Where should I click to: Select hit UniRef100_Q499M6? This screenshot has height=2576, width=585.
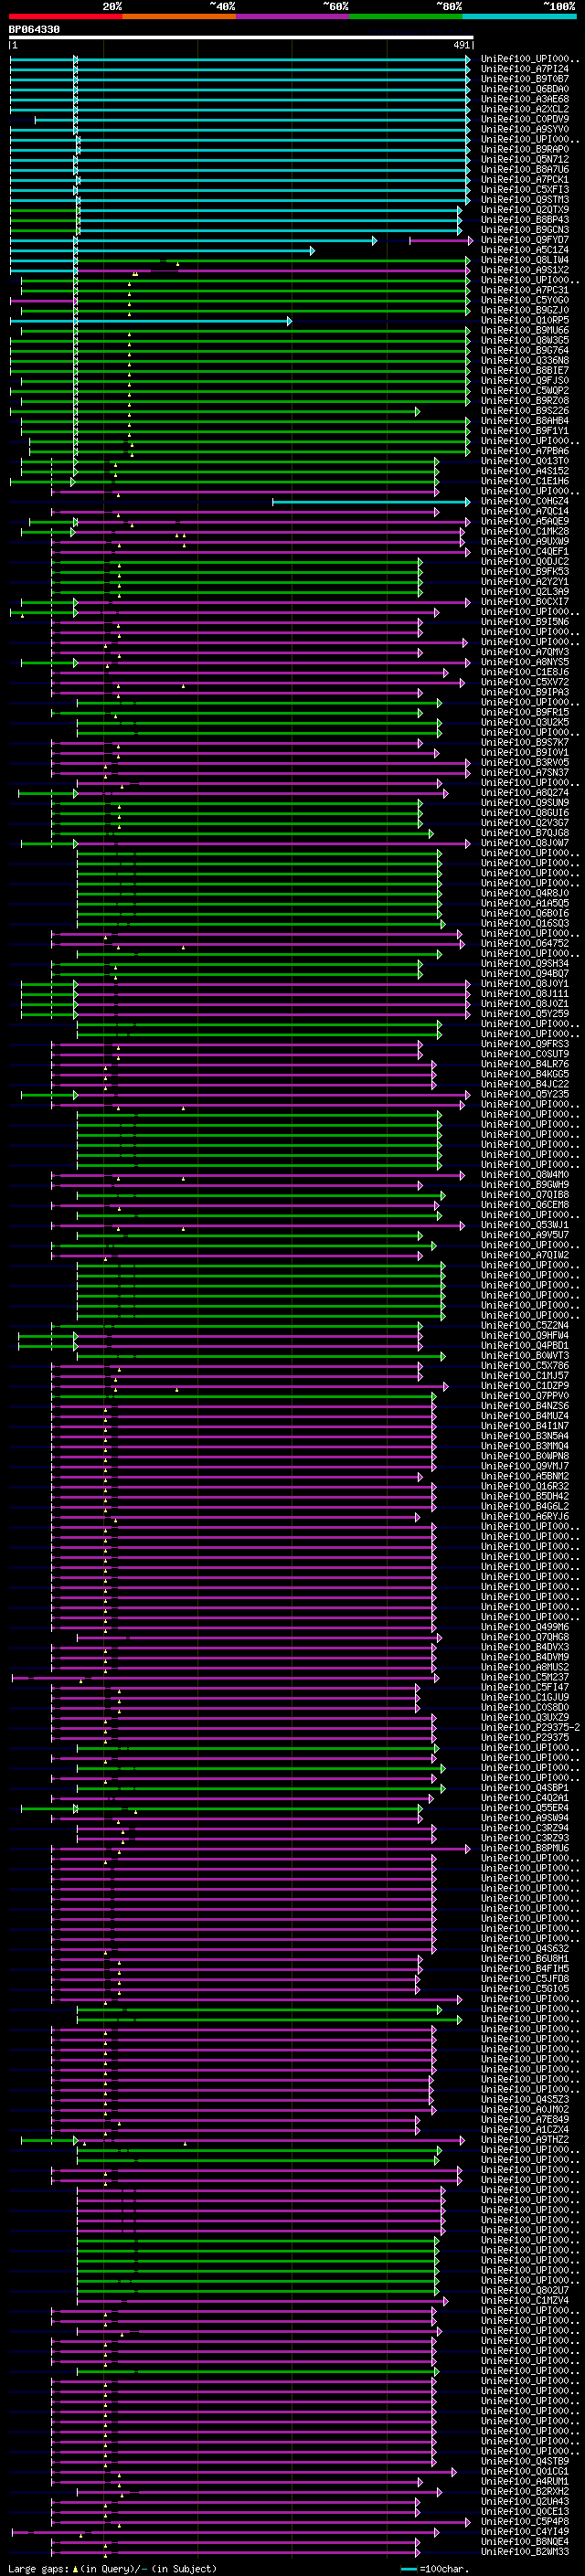click(x=525, y=1627)
